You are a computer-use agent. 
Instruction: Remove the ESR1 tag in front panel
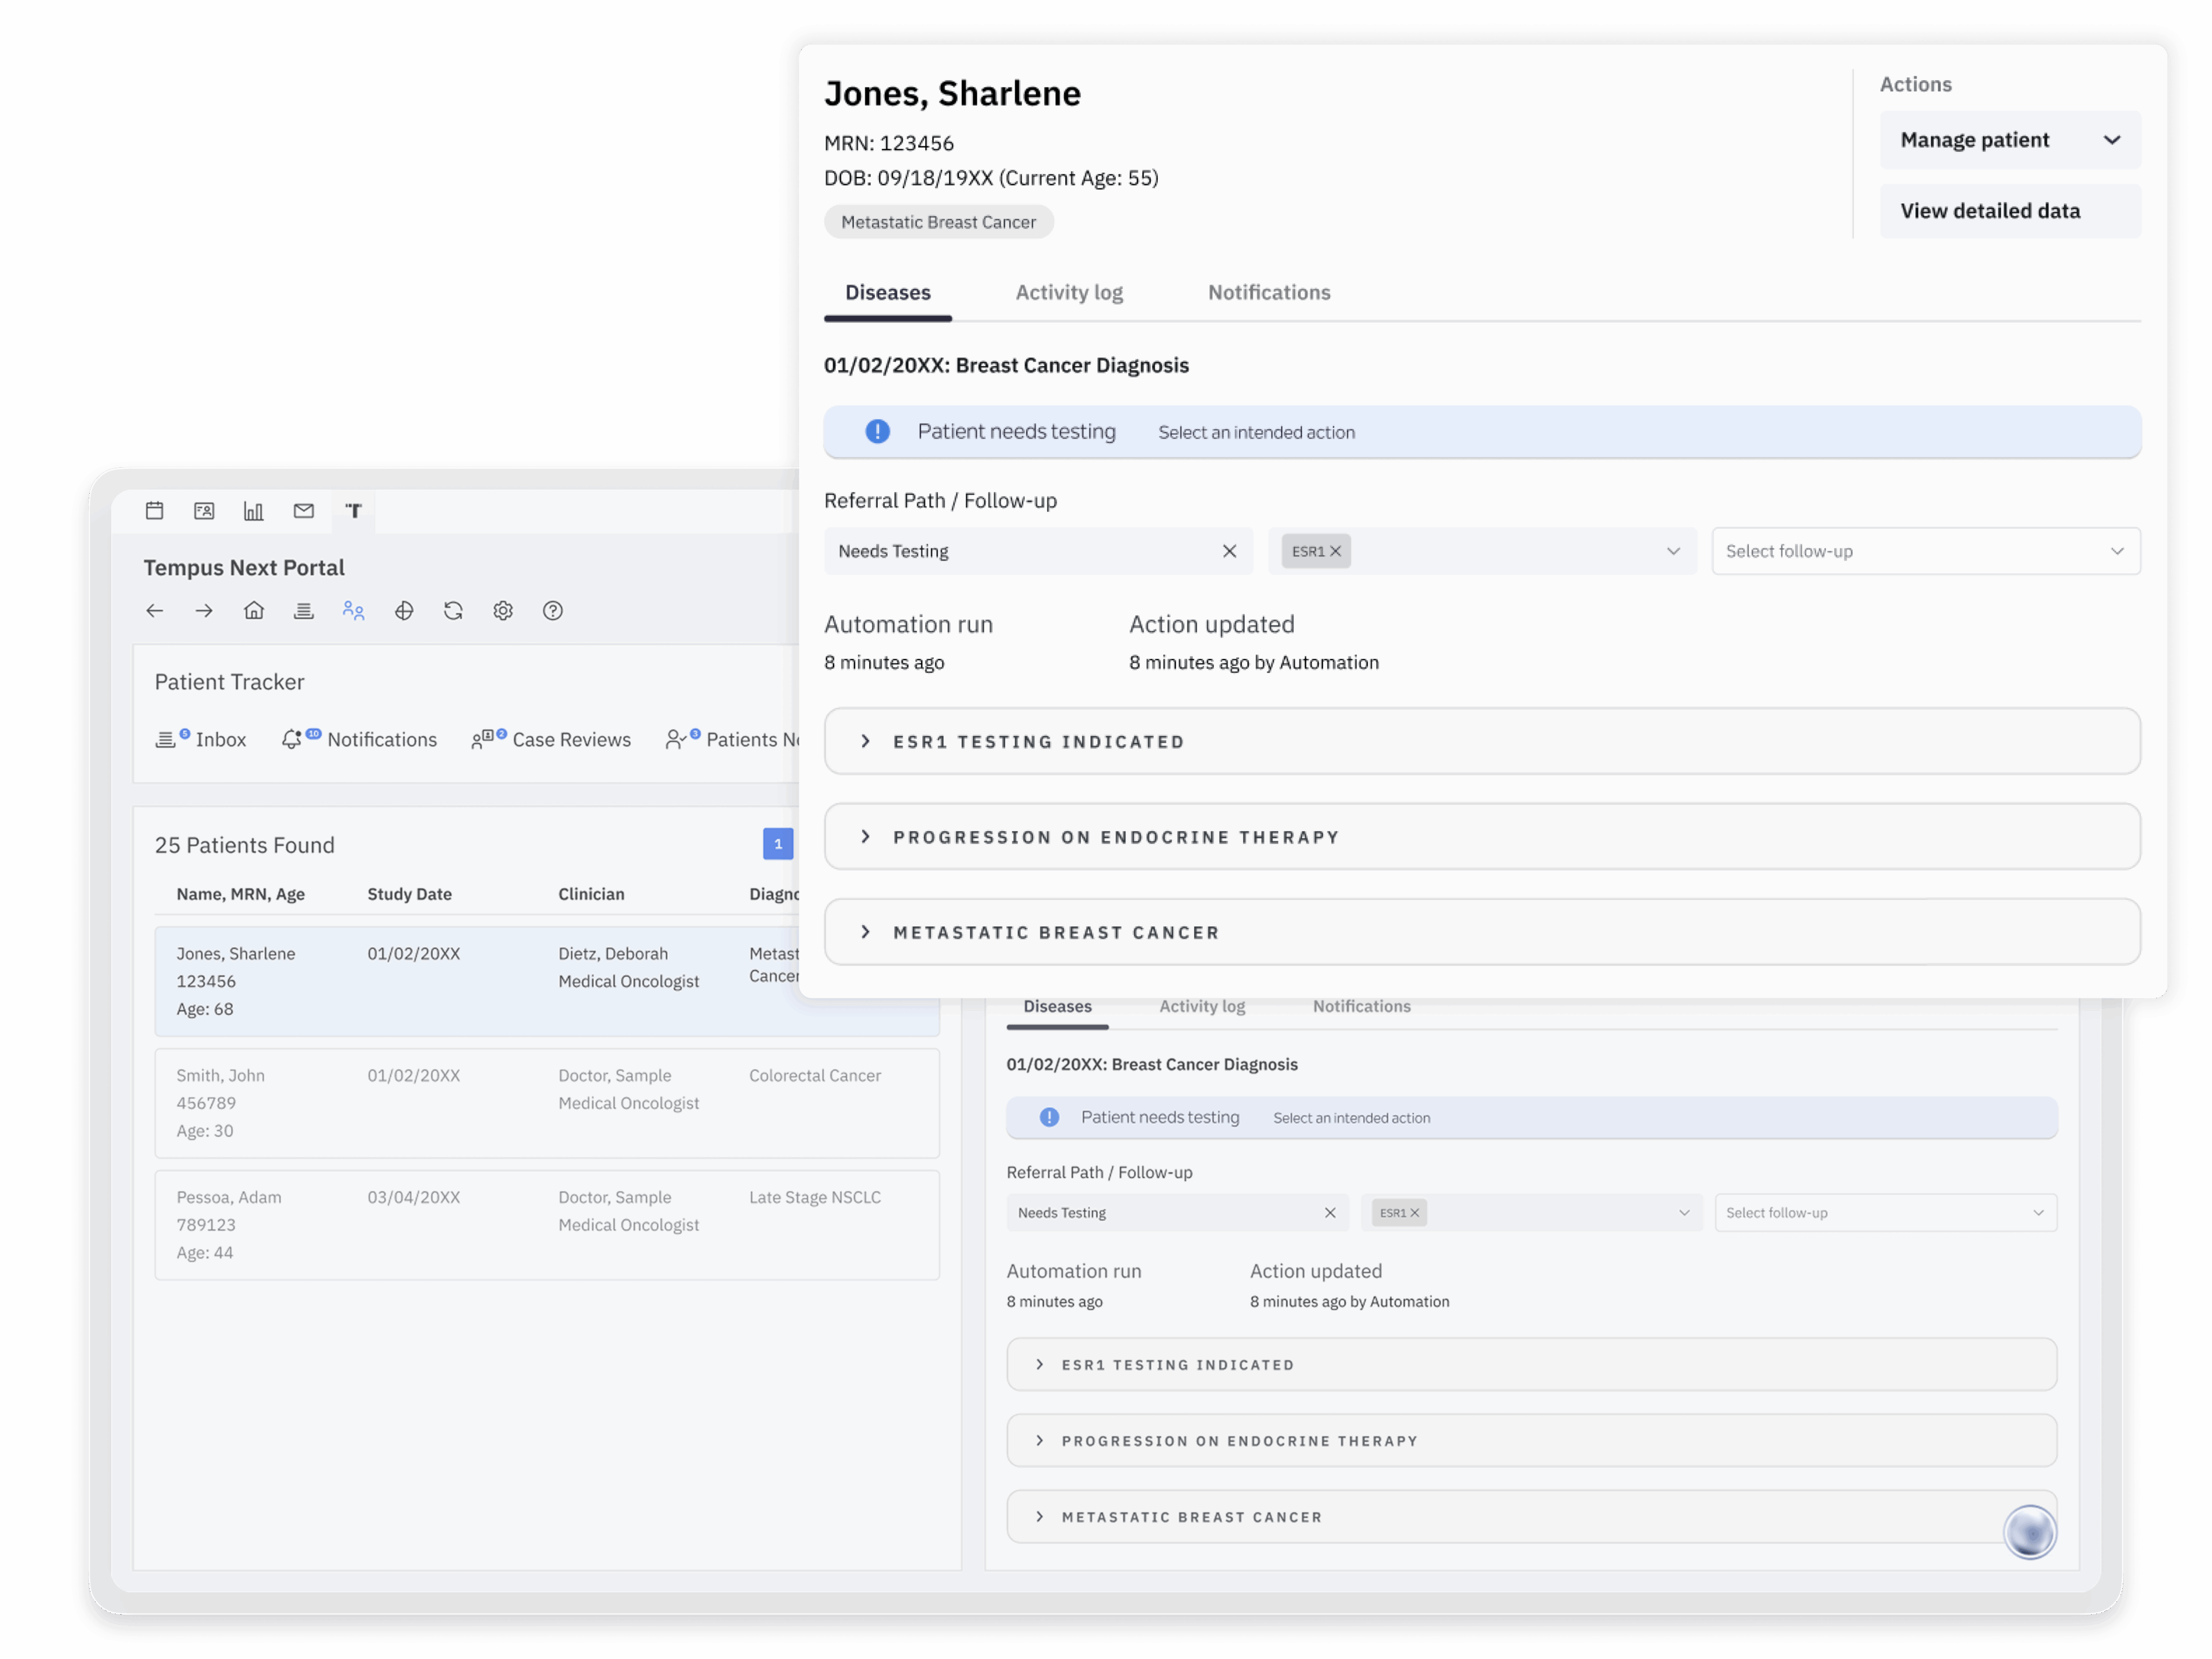pyautogui.click(x=1336, y=551)
